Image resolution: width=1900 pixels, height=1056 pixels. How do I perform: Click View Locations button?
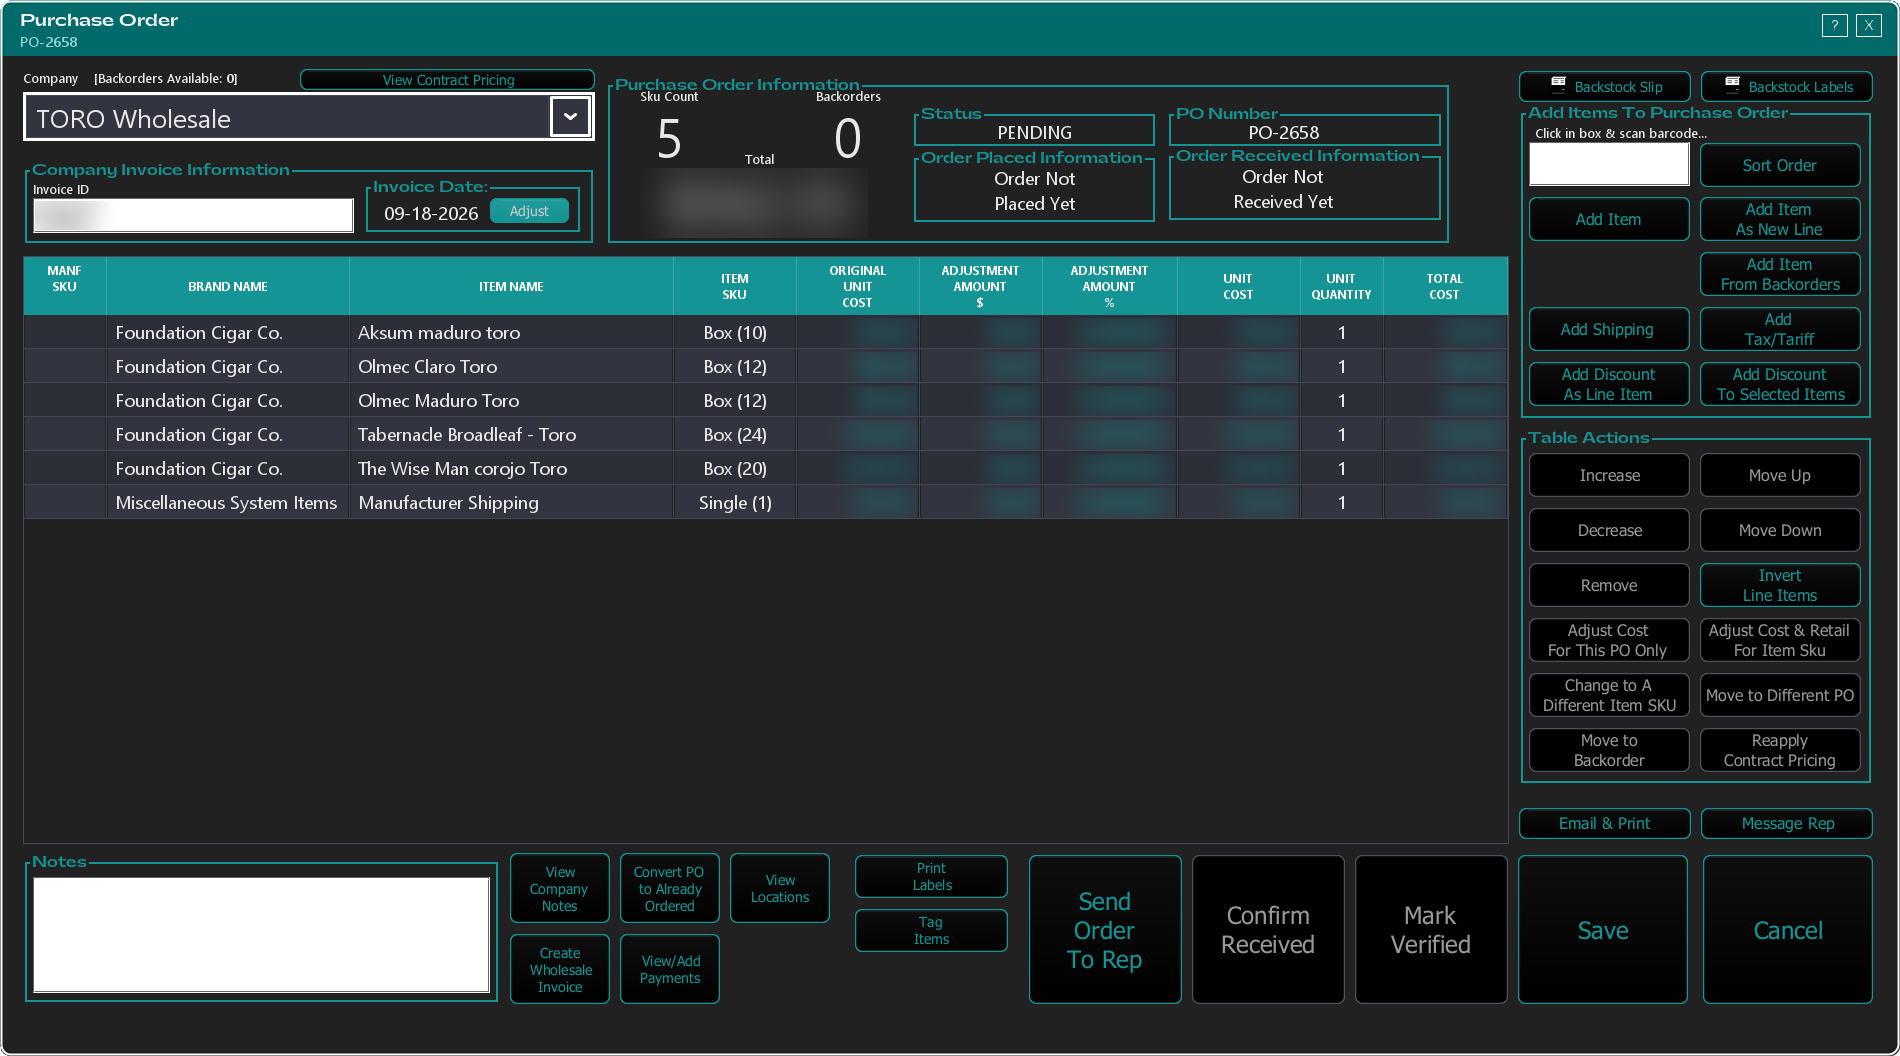(780, 888)
